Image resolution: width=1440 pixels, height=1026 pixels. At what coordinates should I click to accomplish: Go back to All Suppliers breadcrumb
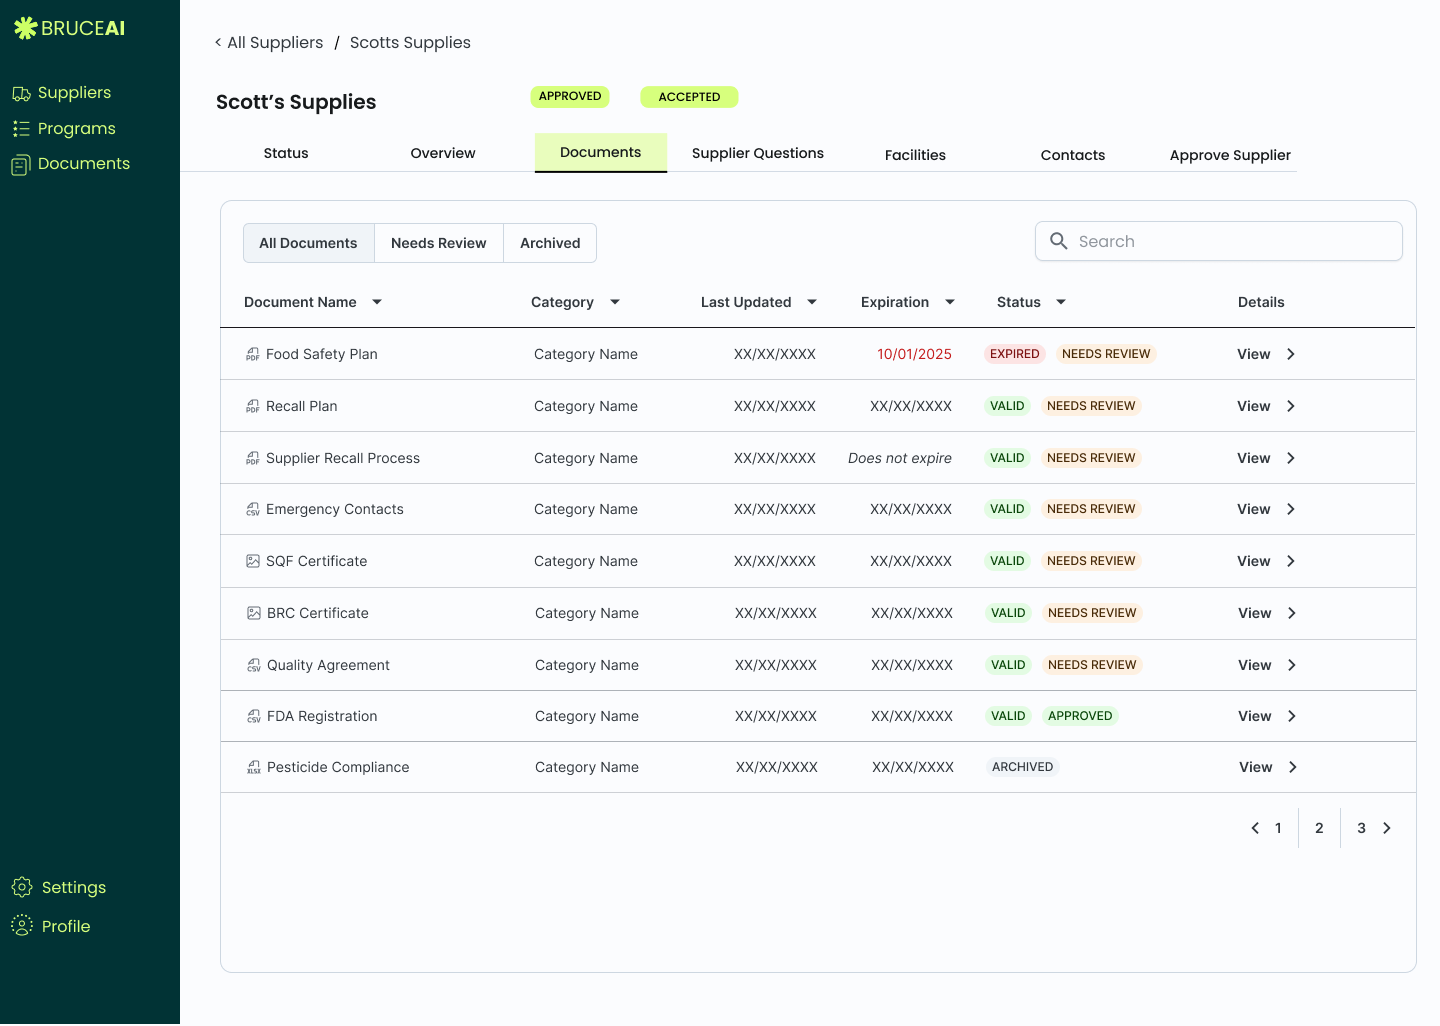274,43
